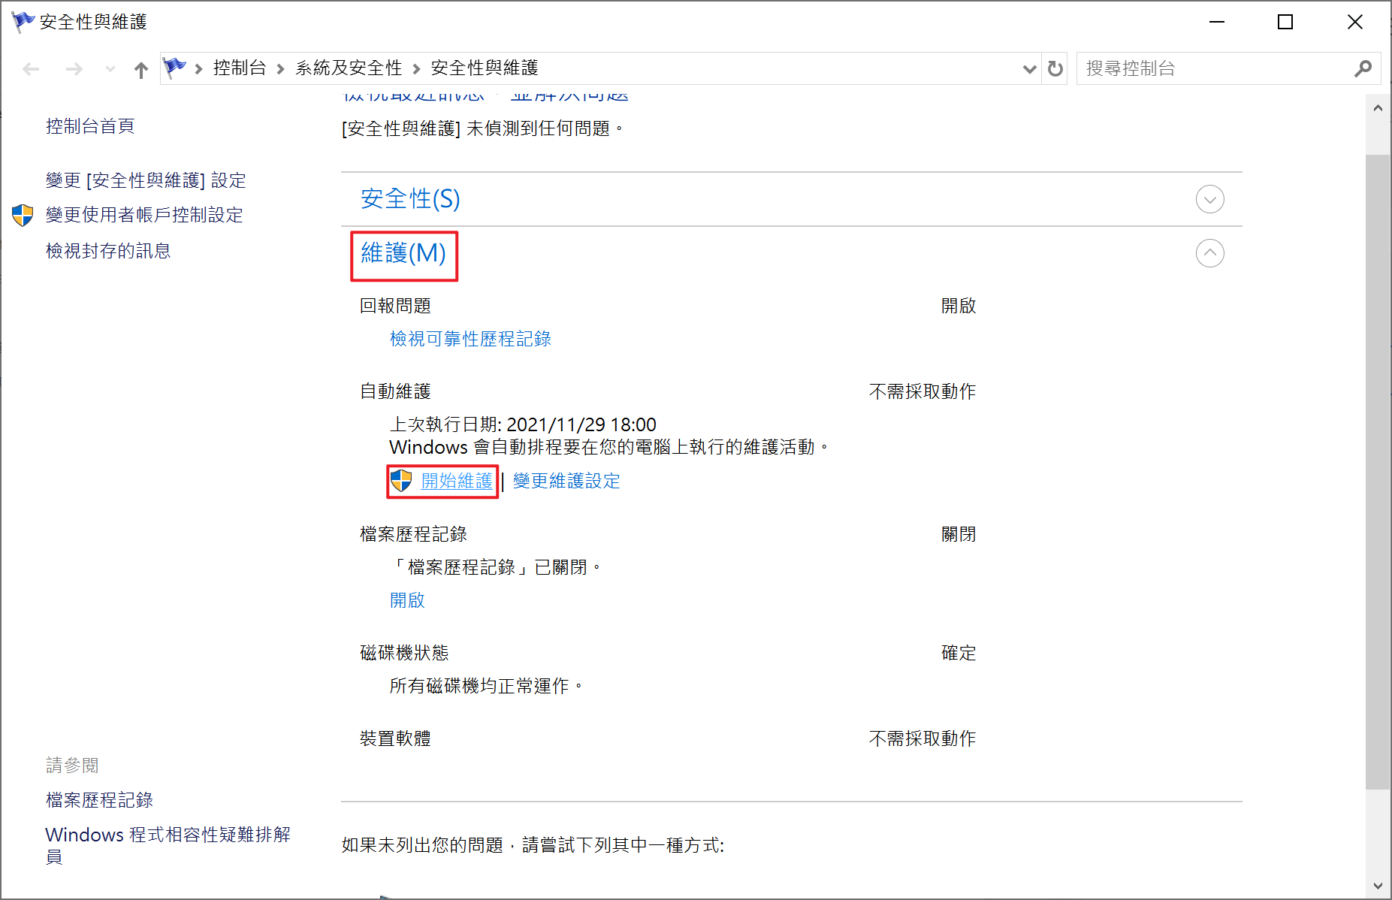Click the 系統及安全性 breadcrumb

349,68
